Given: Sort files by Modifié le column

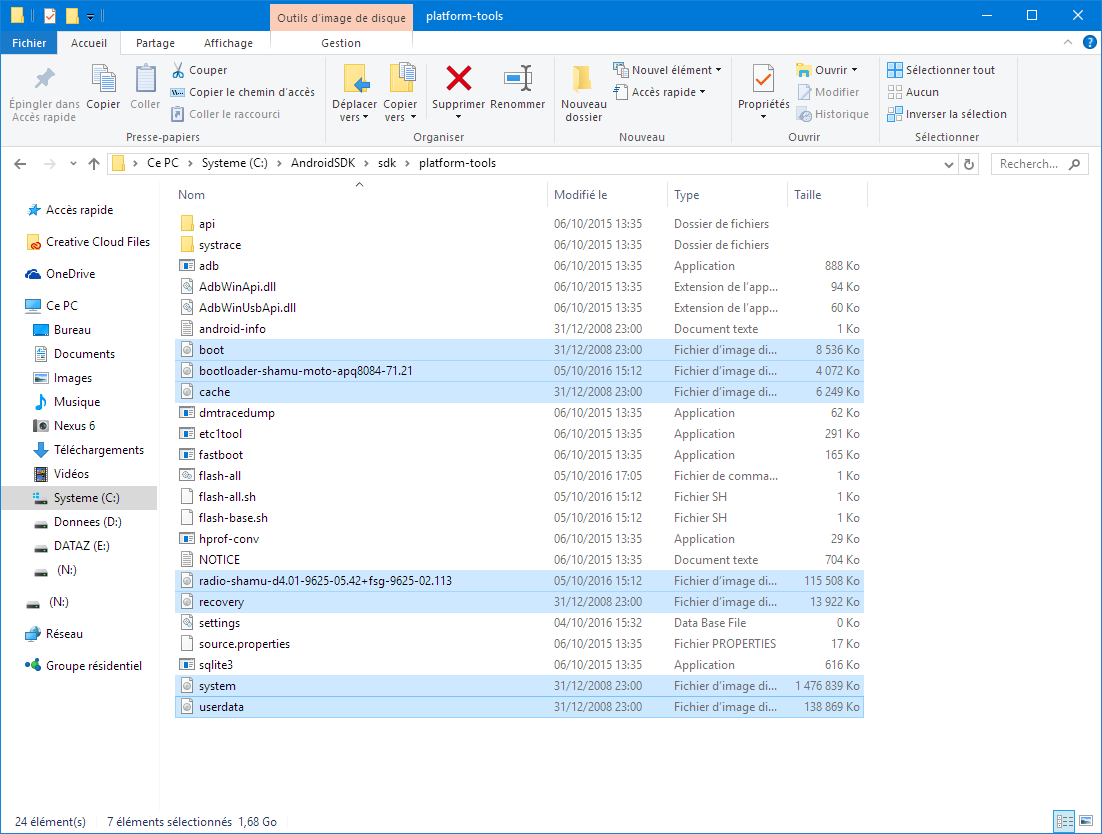Looking at the screenshot, I should point(607,195).
